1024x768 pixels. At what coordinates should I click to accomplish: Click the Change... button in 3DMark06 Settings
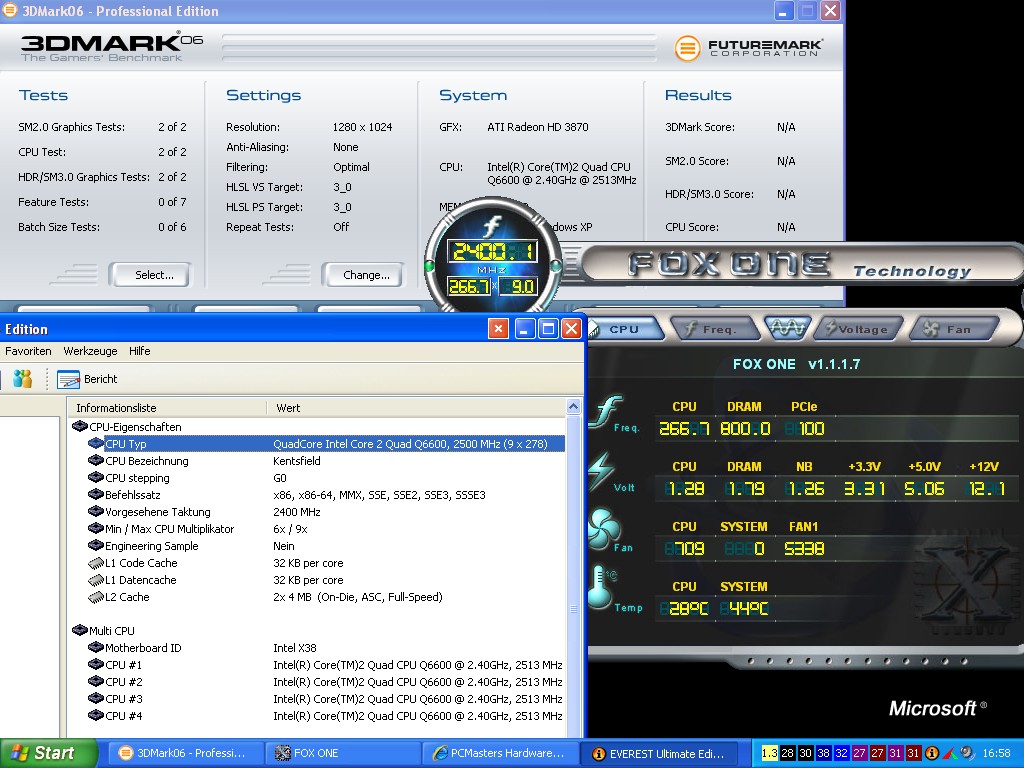tap(362, 275)
